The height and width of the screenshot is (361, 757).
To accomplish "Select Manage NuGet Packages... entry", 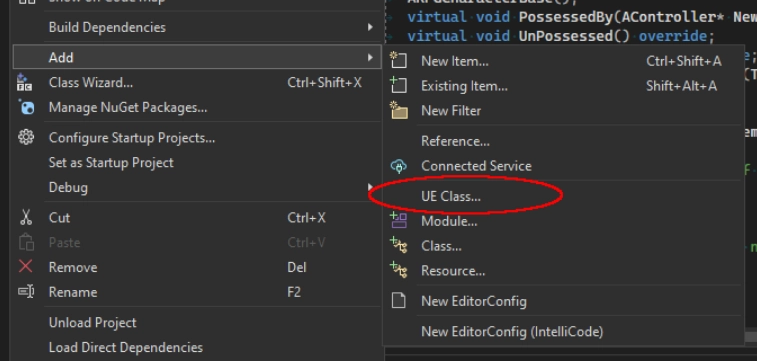I will [196, 107].
